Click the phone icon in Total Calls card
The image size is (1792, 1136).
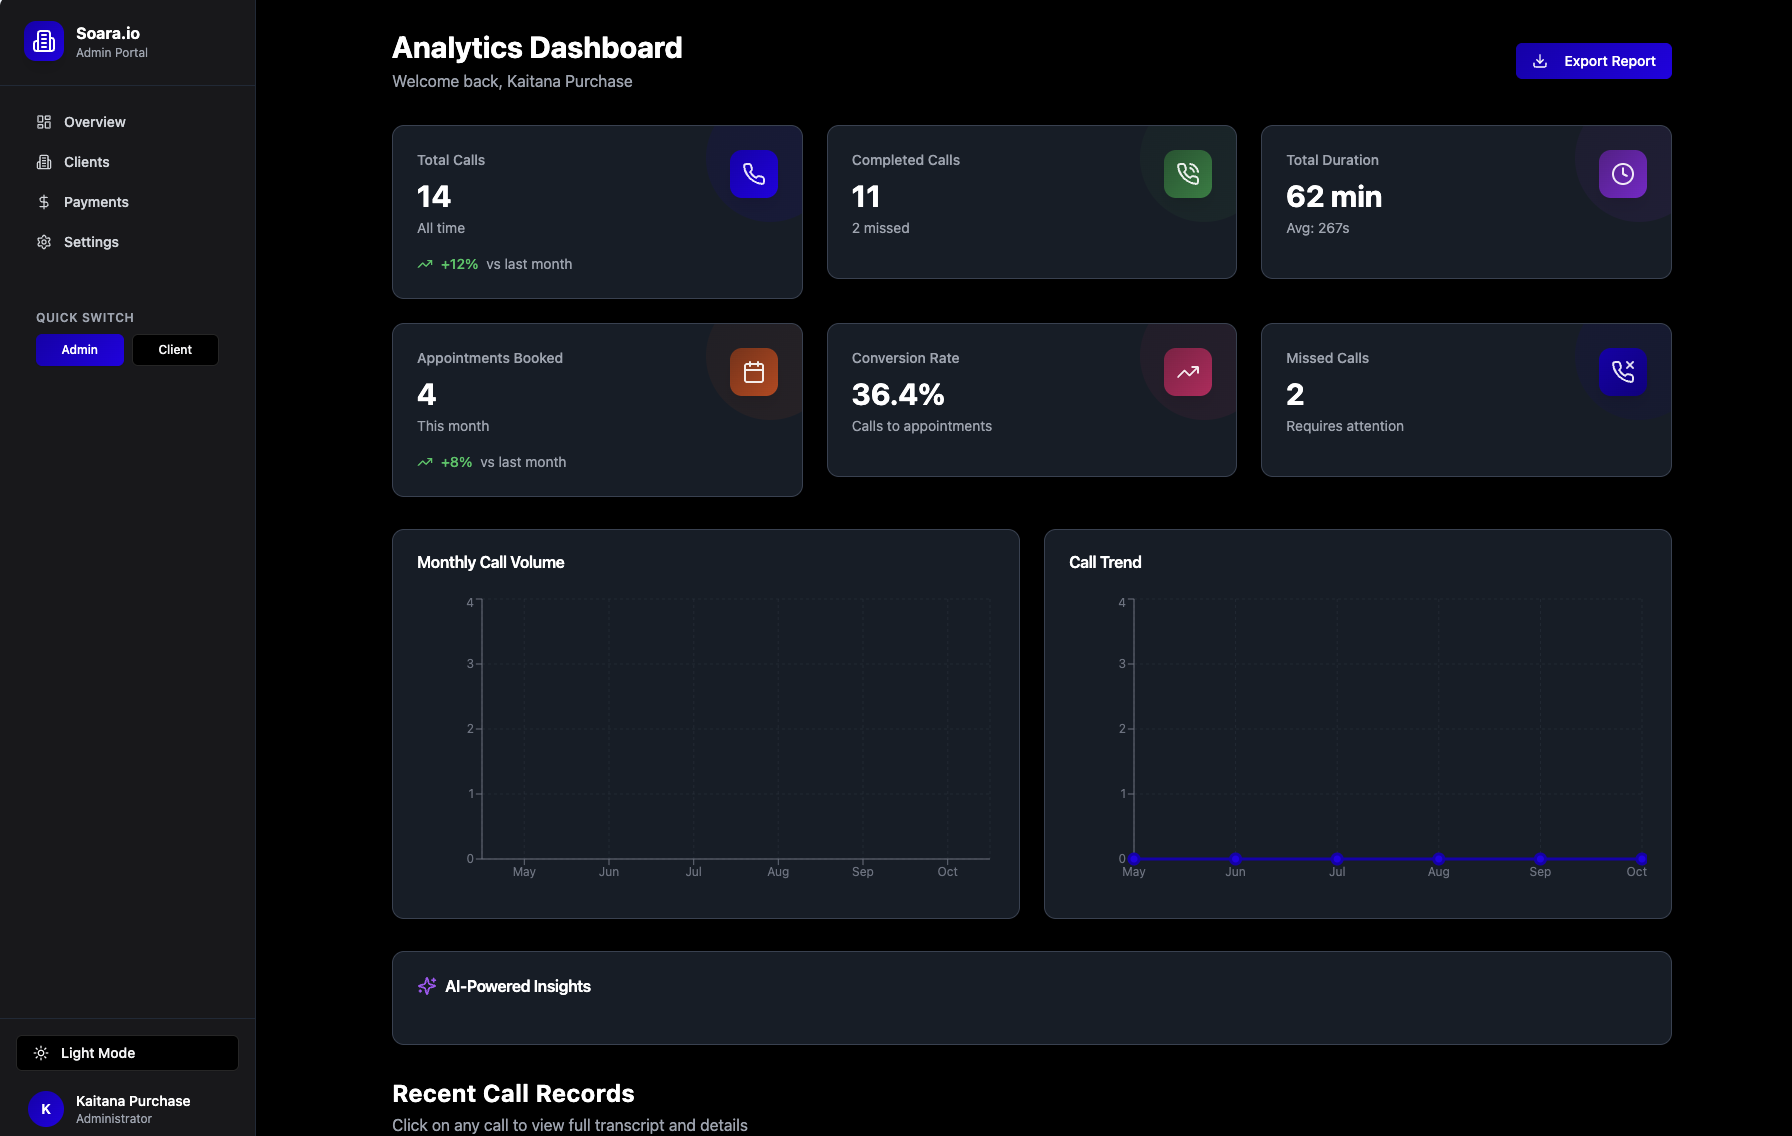coord(753,174)
